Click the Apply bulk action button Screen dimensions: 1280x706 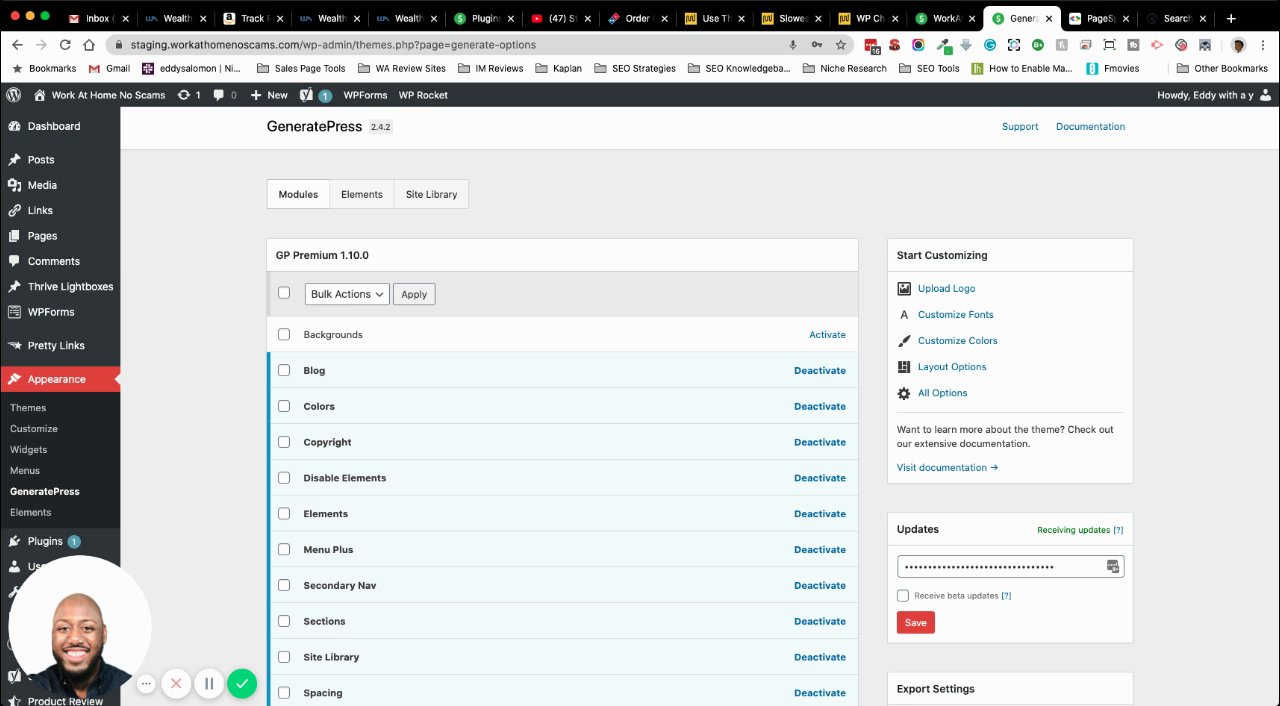pos(414,294)
